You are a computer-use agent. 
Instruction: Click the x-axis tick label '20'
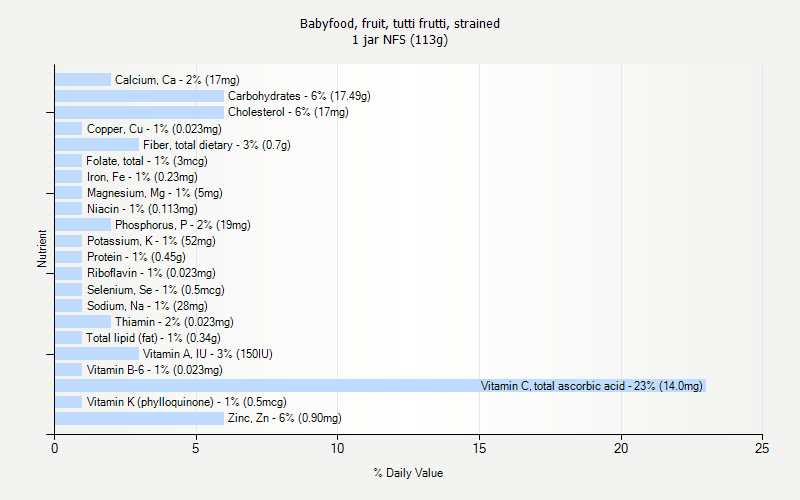(621, 448)
